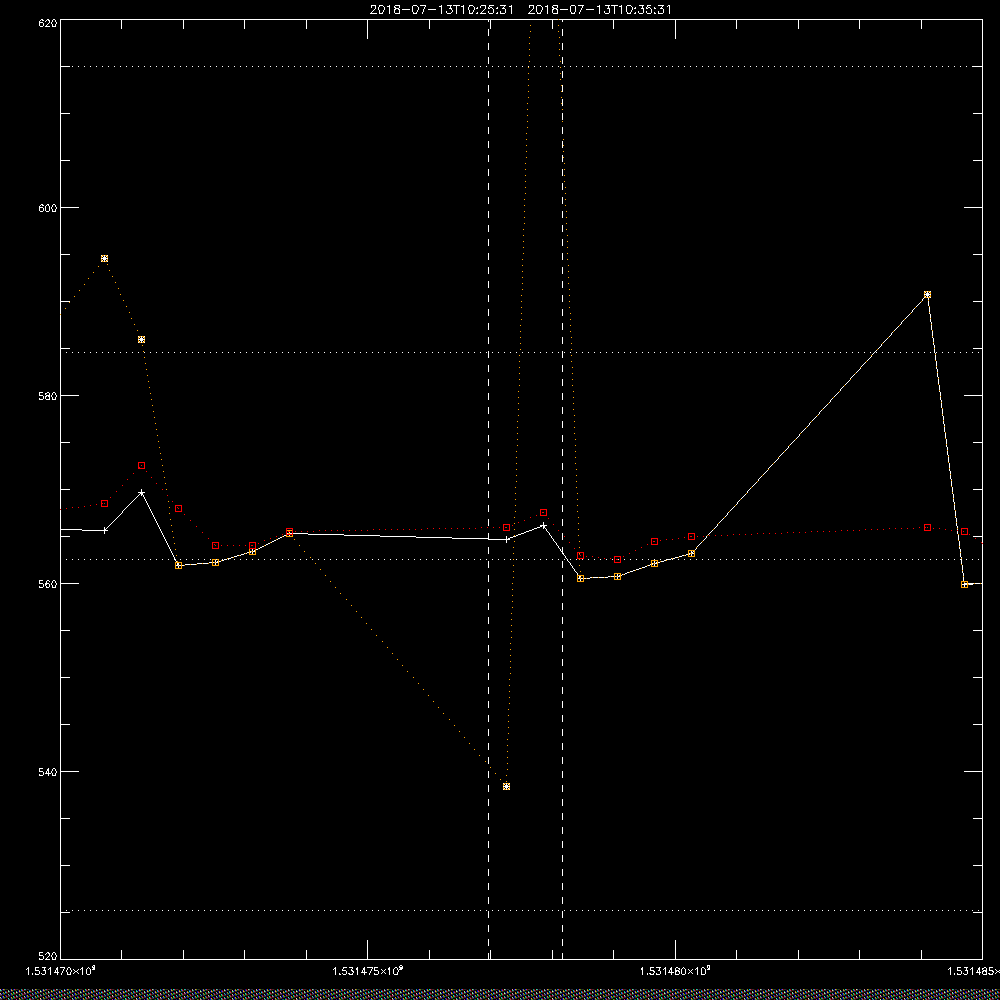
Task: Select the 560 y-axis label
Action: click(48, 584)
